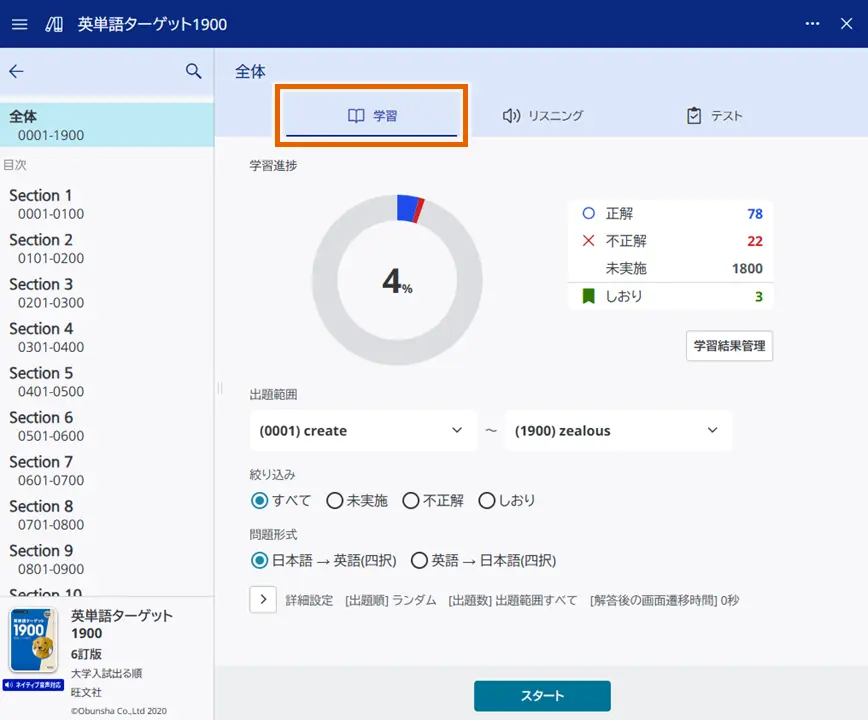Open the ellipsis options menu

tap(812, 24)
